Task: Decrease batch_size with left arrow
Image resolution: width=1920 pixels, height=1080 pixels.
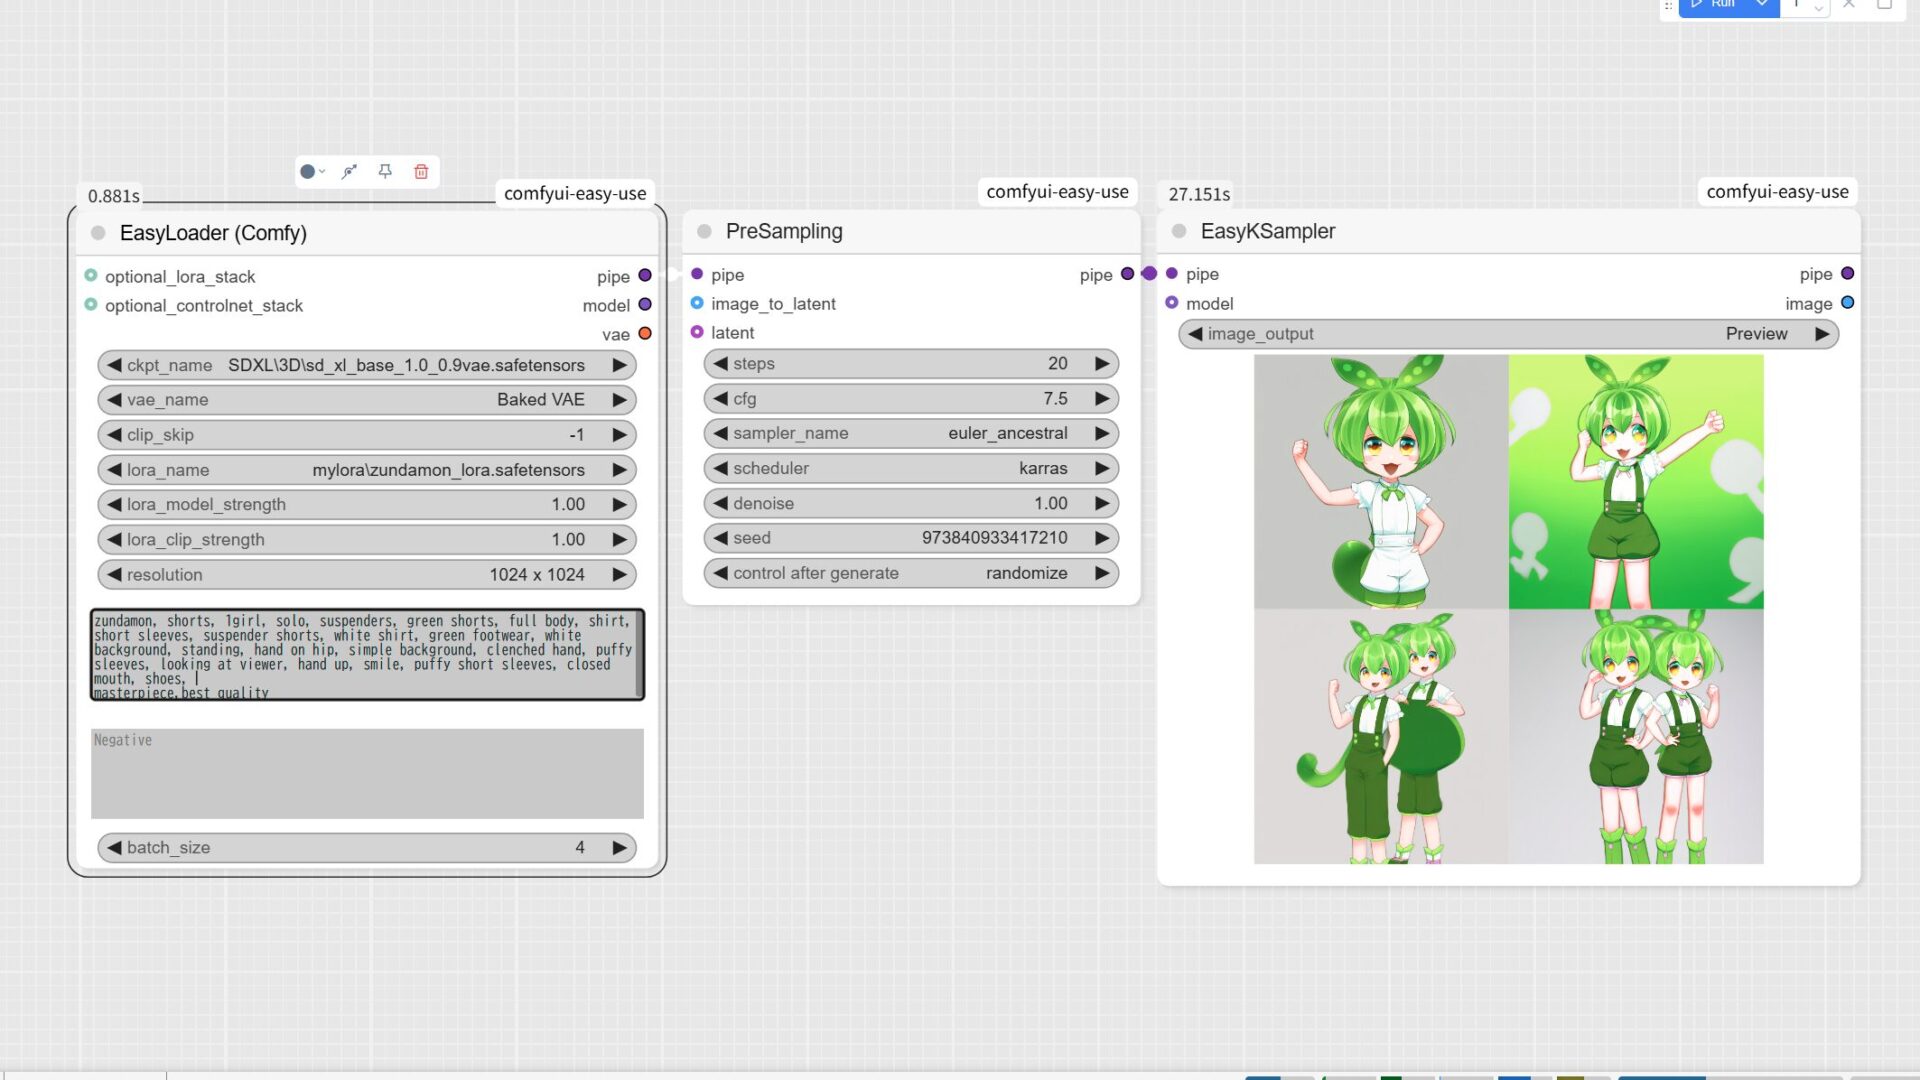Action: (x=114, y=847)
